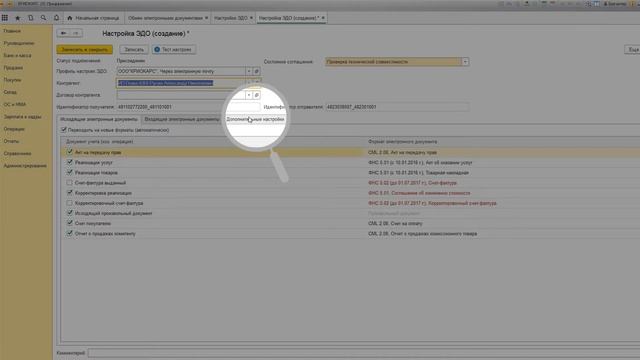This screenshot has width=640, height=360.
Task: Open 'Банк и касса' section in sidebar
Action: (17, 56)
